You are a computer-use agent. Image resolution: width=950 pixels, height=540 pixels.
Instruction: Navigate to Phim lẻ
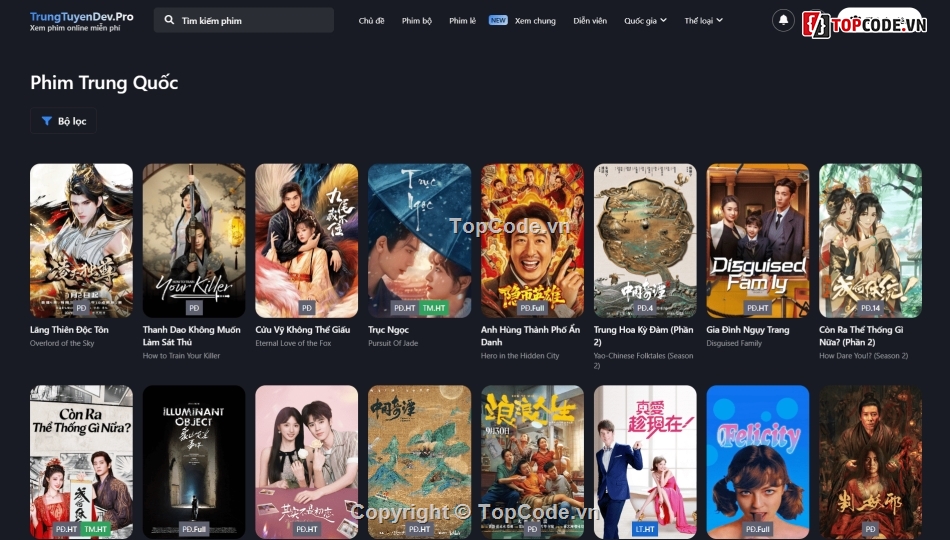click(462, 20)
